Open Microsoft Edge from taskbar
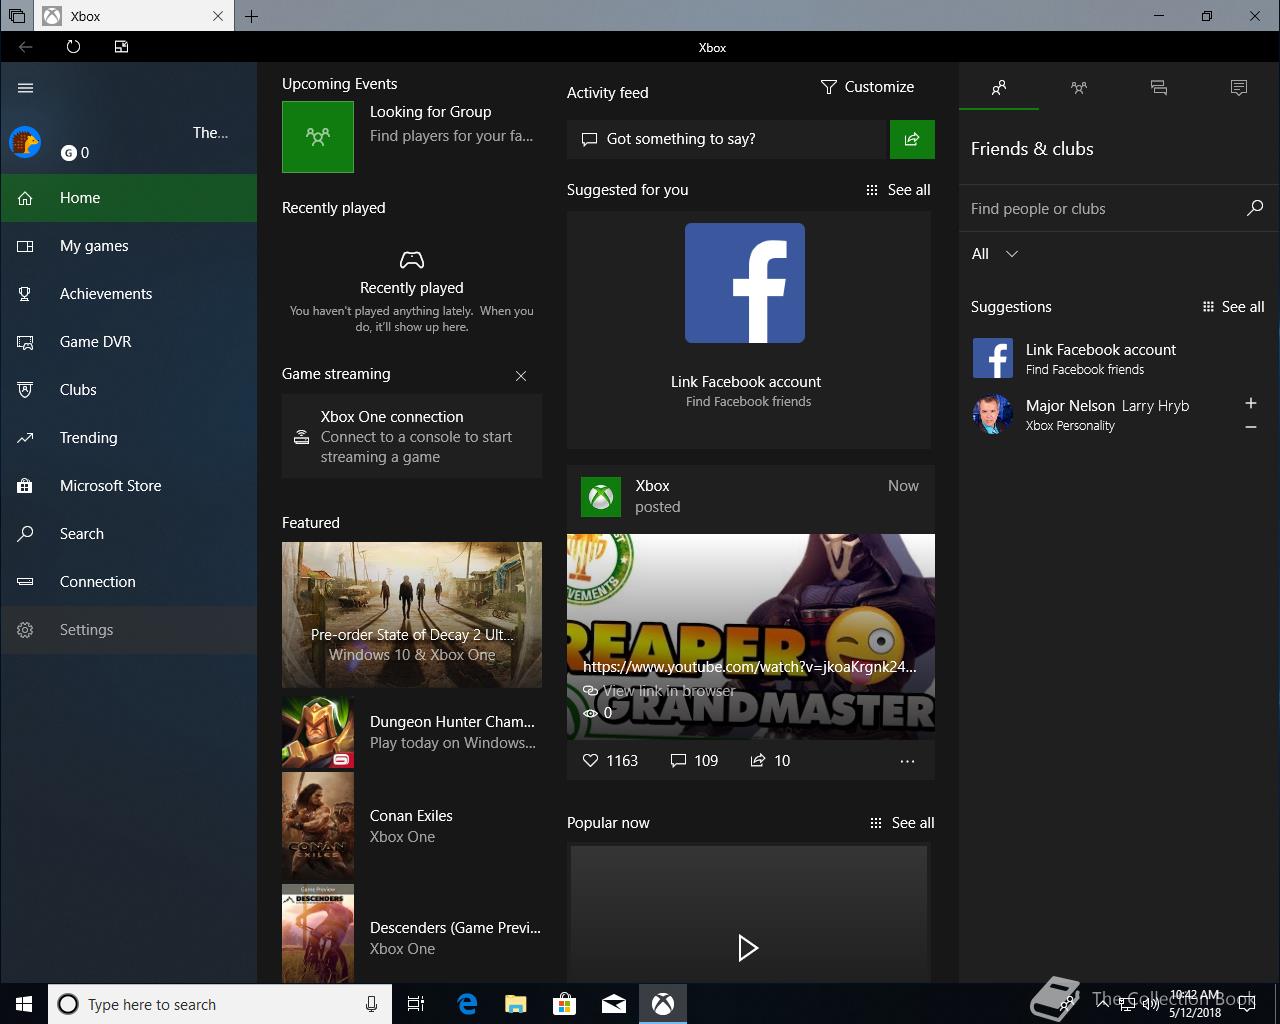1280x1024 pixels. click(x=467, y=1004)
